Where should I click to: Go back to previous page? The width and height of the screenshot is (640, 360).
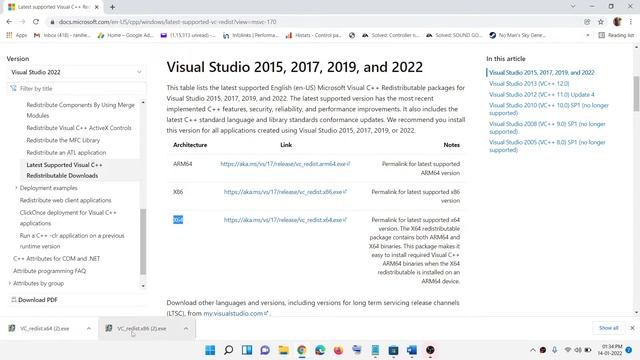9,22
